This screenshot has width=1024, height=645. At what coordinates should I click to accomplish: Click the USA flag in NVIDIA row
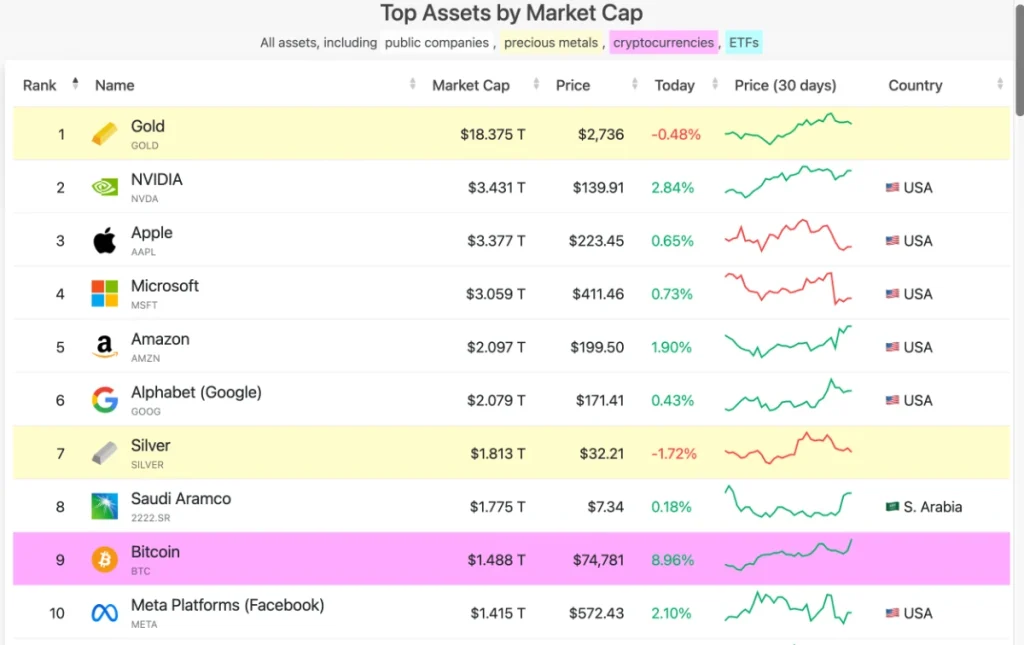click(892, 187)
